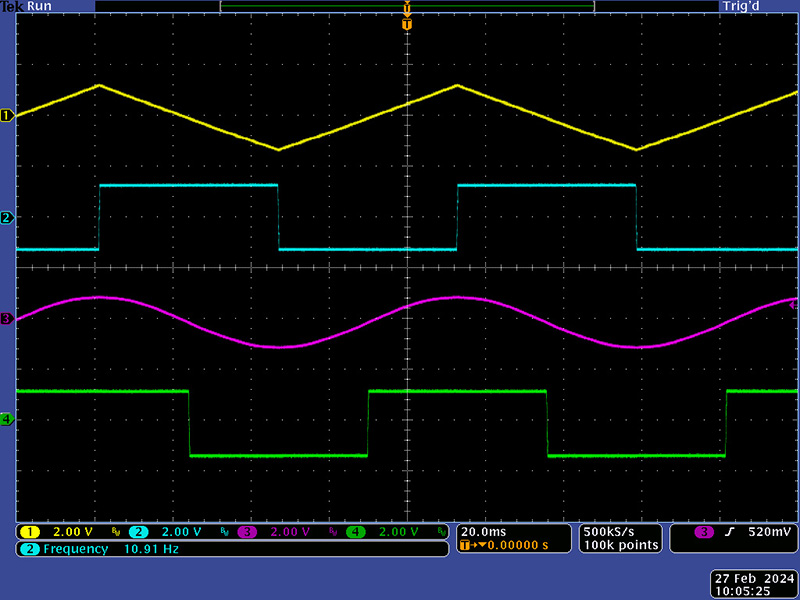Toggle the Run acquisition status indicator

[38, 6]
